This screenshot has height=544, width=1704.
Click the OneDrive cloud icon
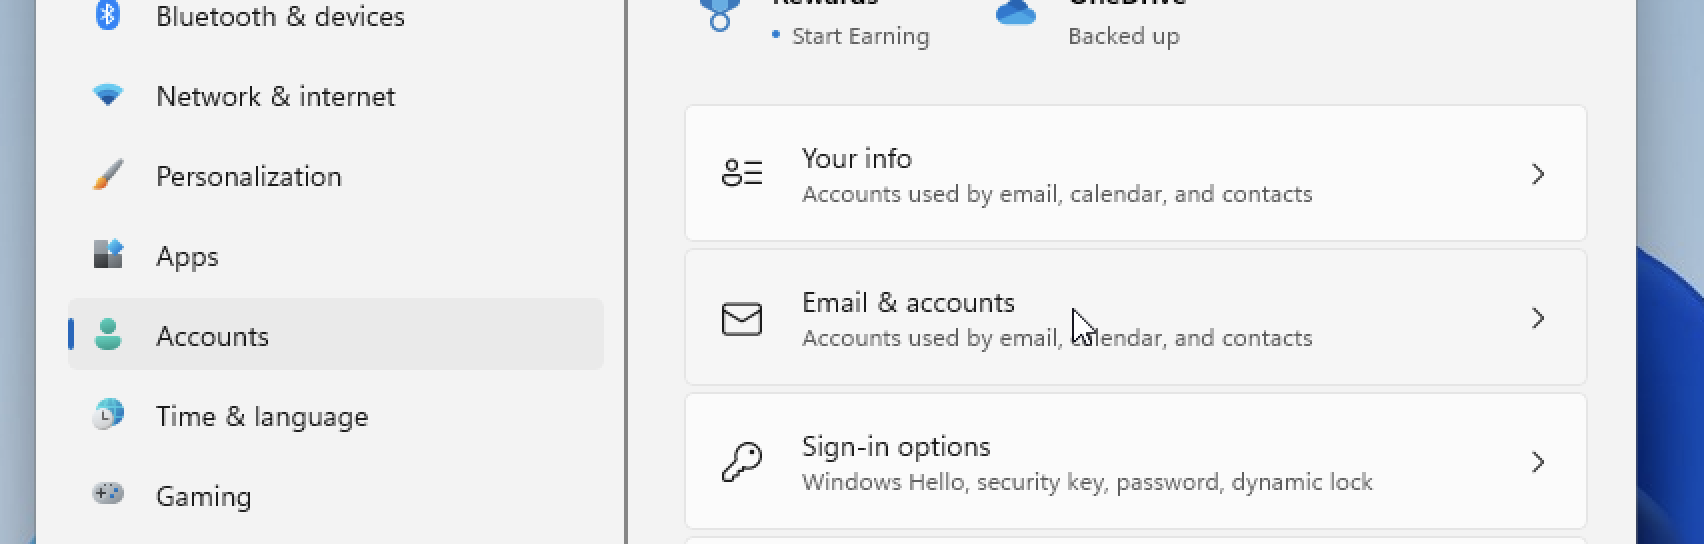point(1016,12)
